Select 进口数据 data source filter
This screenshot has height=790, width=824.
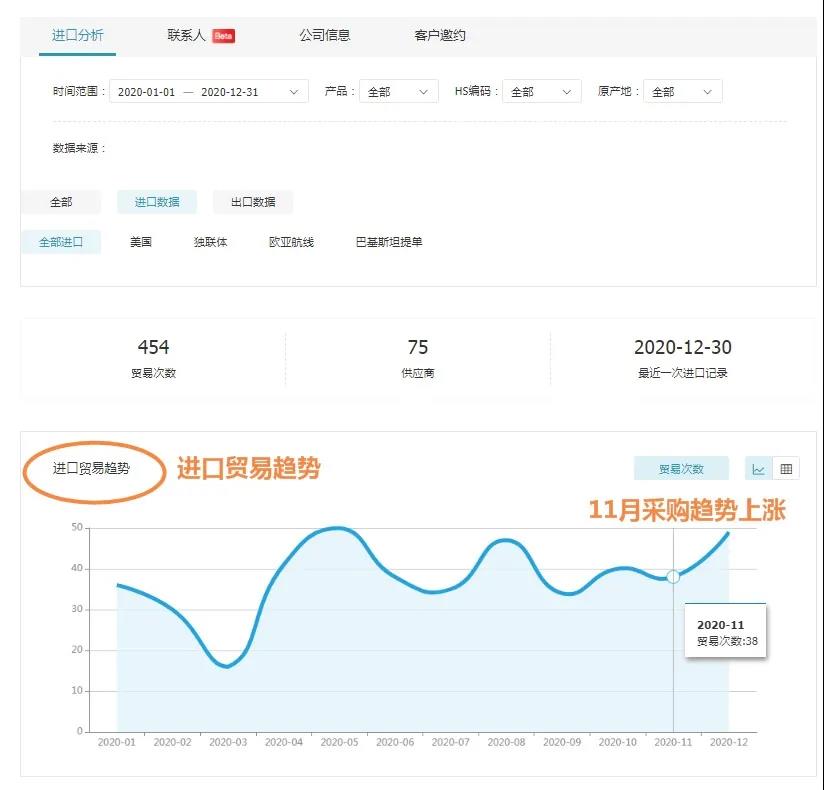point(157,202)
